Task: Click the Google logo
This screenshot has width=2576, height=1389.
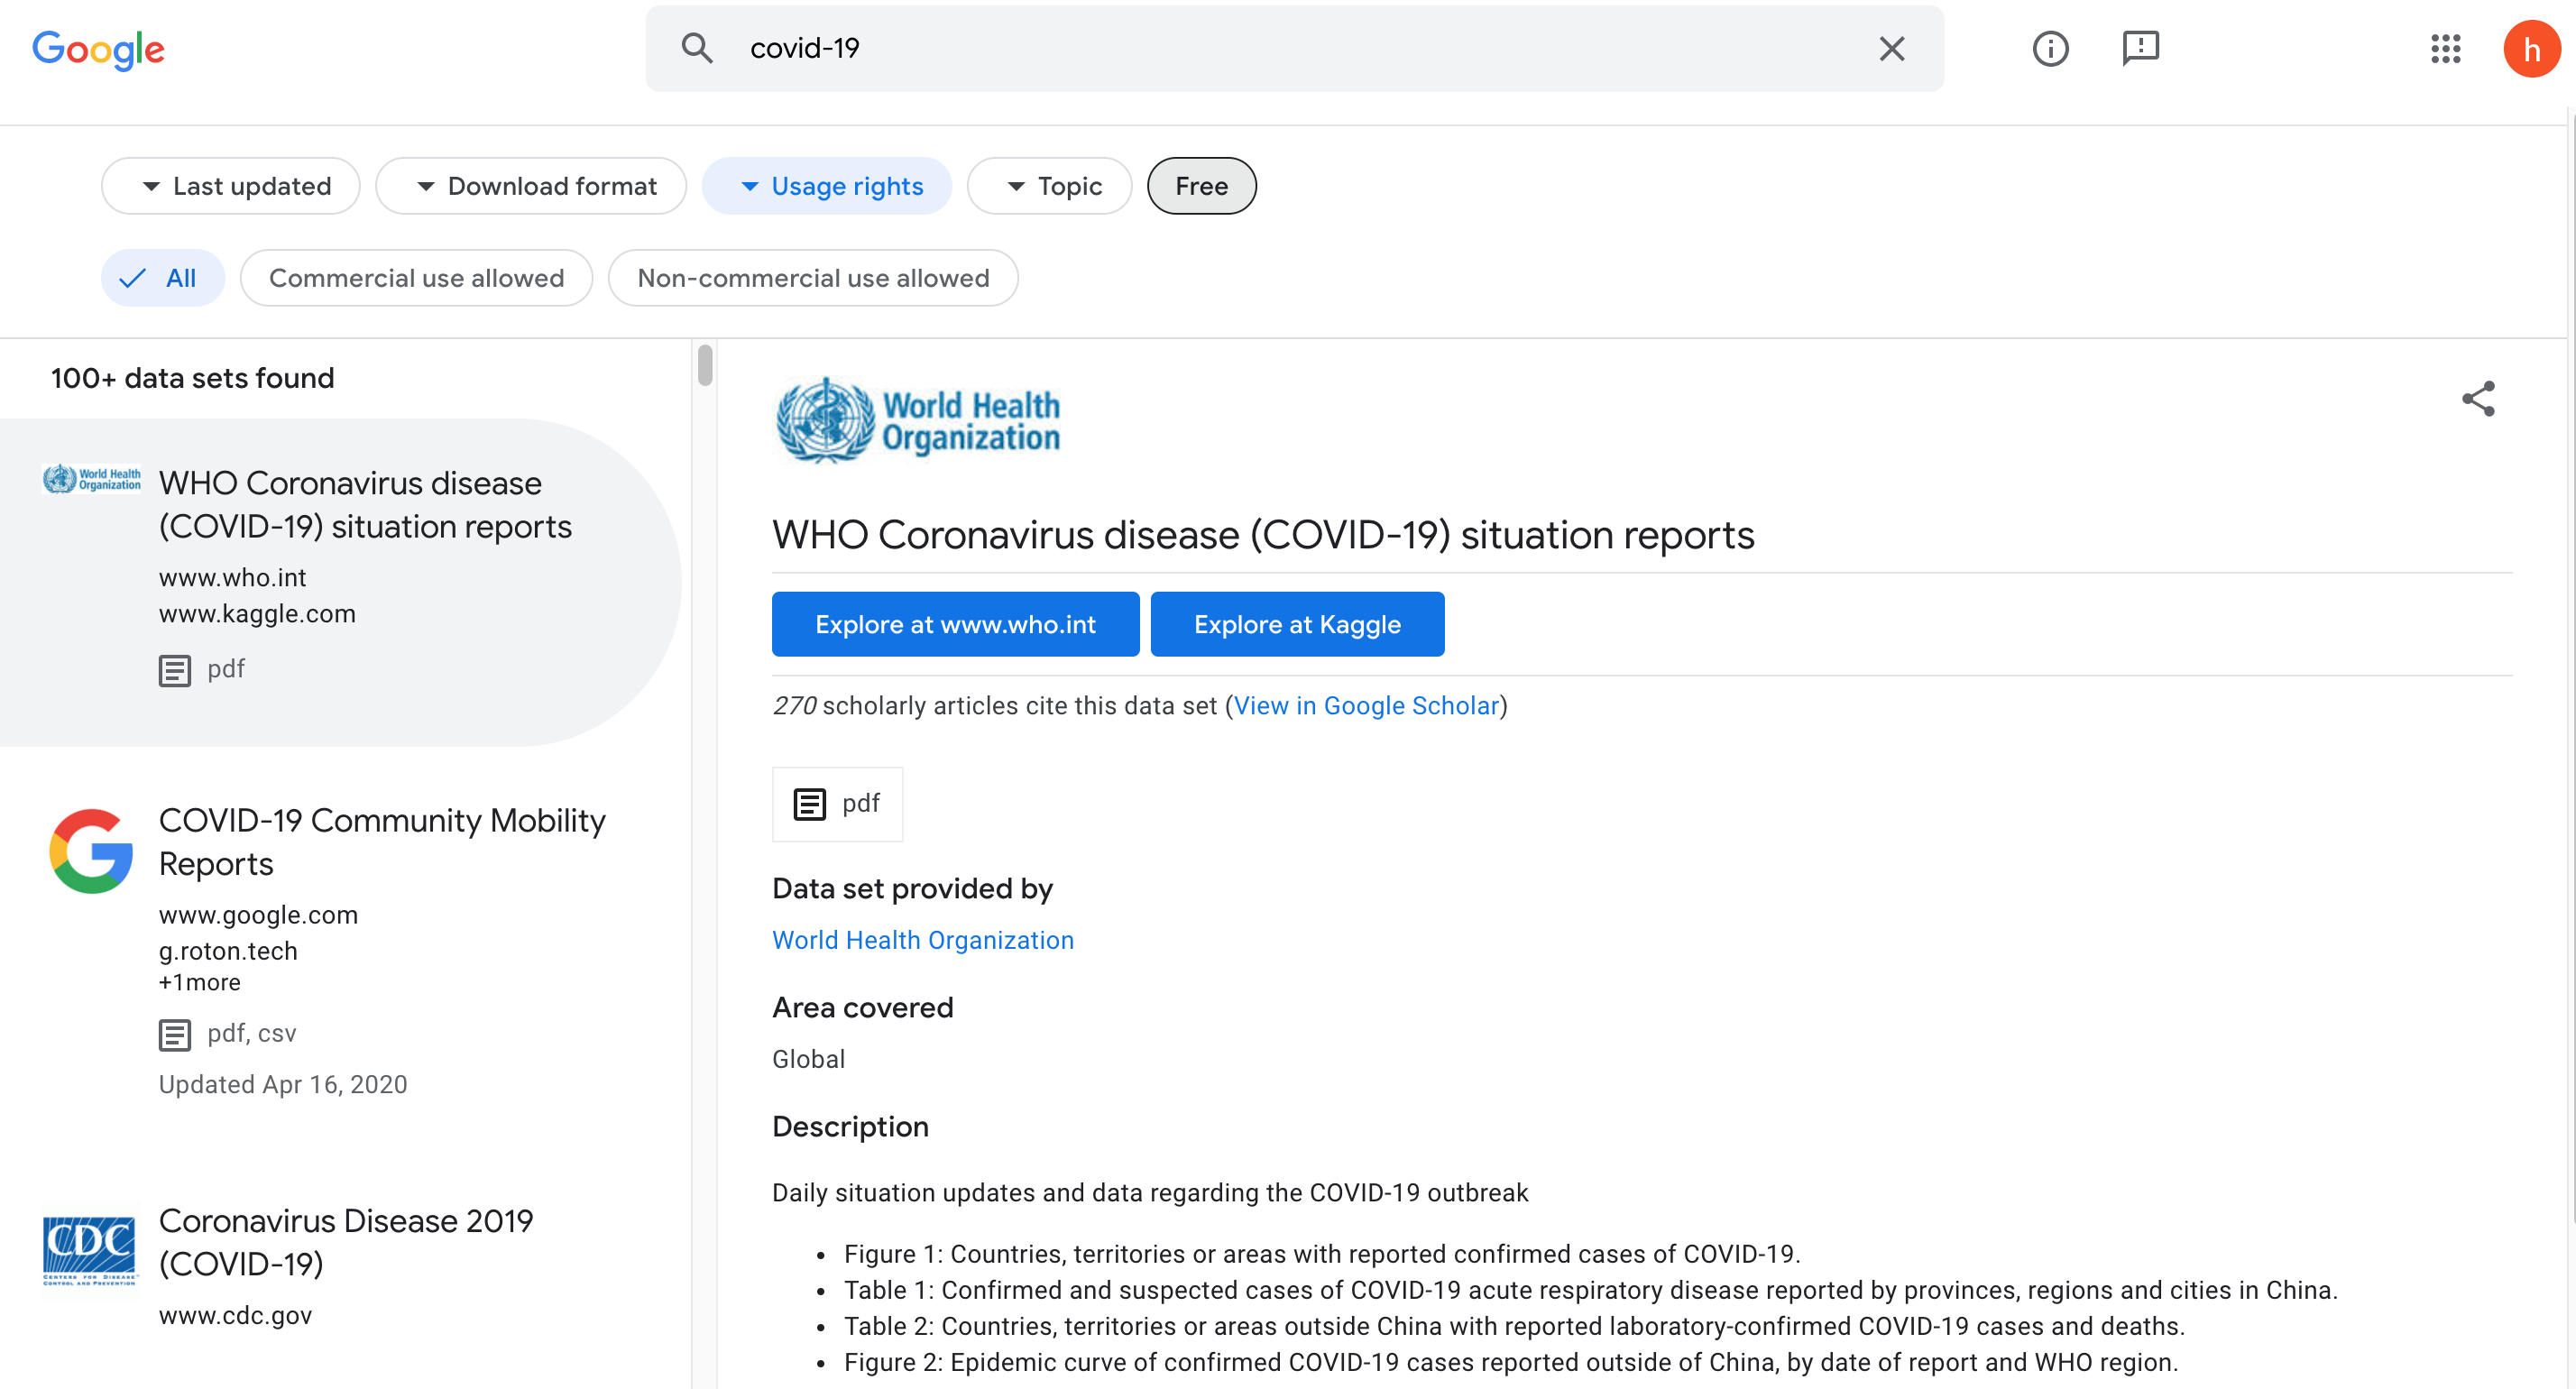Action: coord(98,48)
